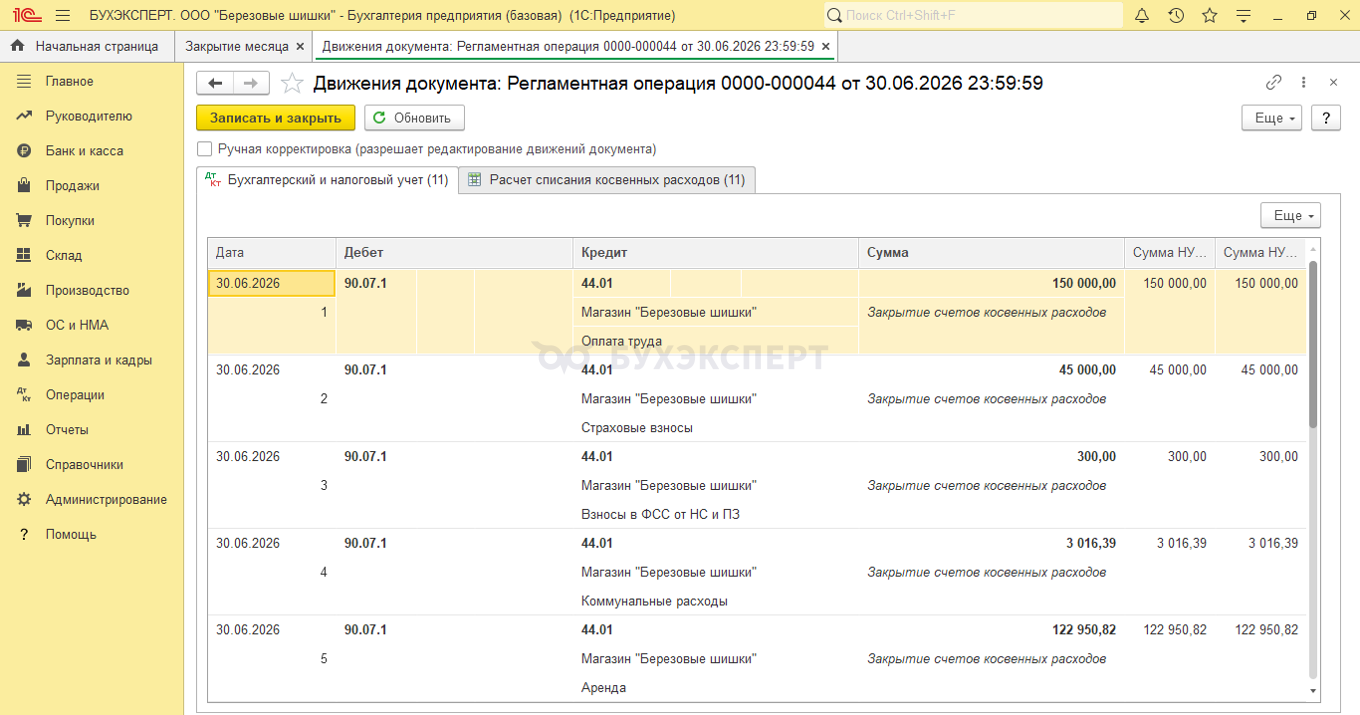Click the ОС и НМА truck icon

24,325
